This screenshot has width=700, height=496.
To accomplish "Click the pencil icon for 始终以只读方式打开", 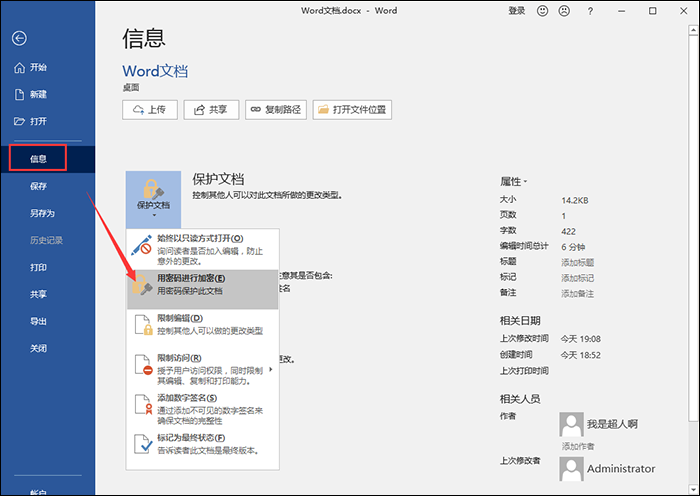I will (x=142, y=245).
